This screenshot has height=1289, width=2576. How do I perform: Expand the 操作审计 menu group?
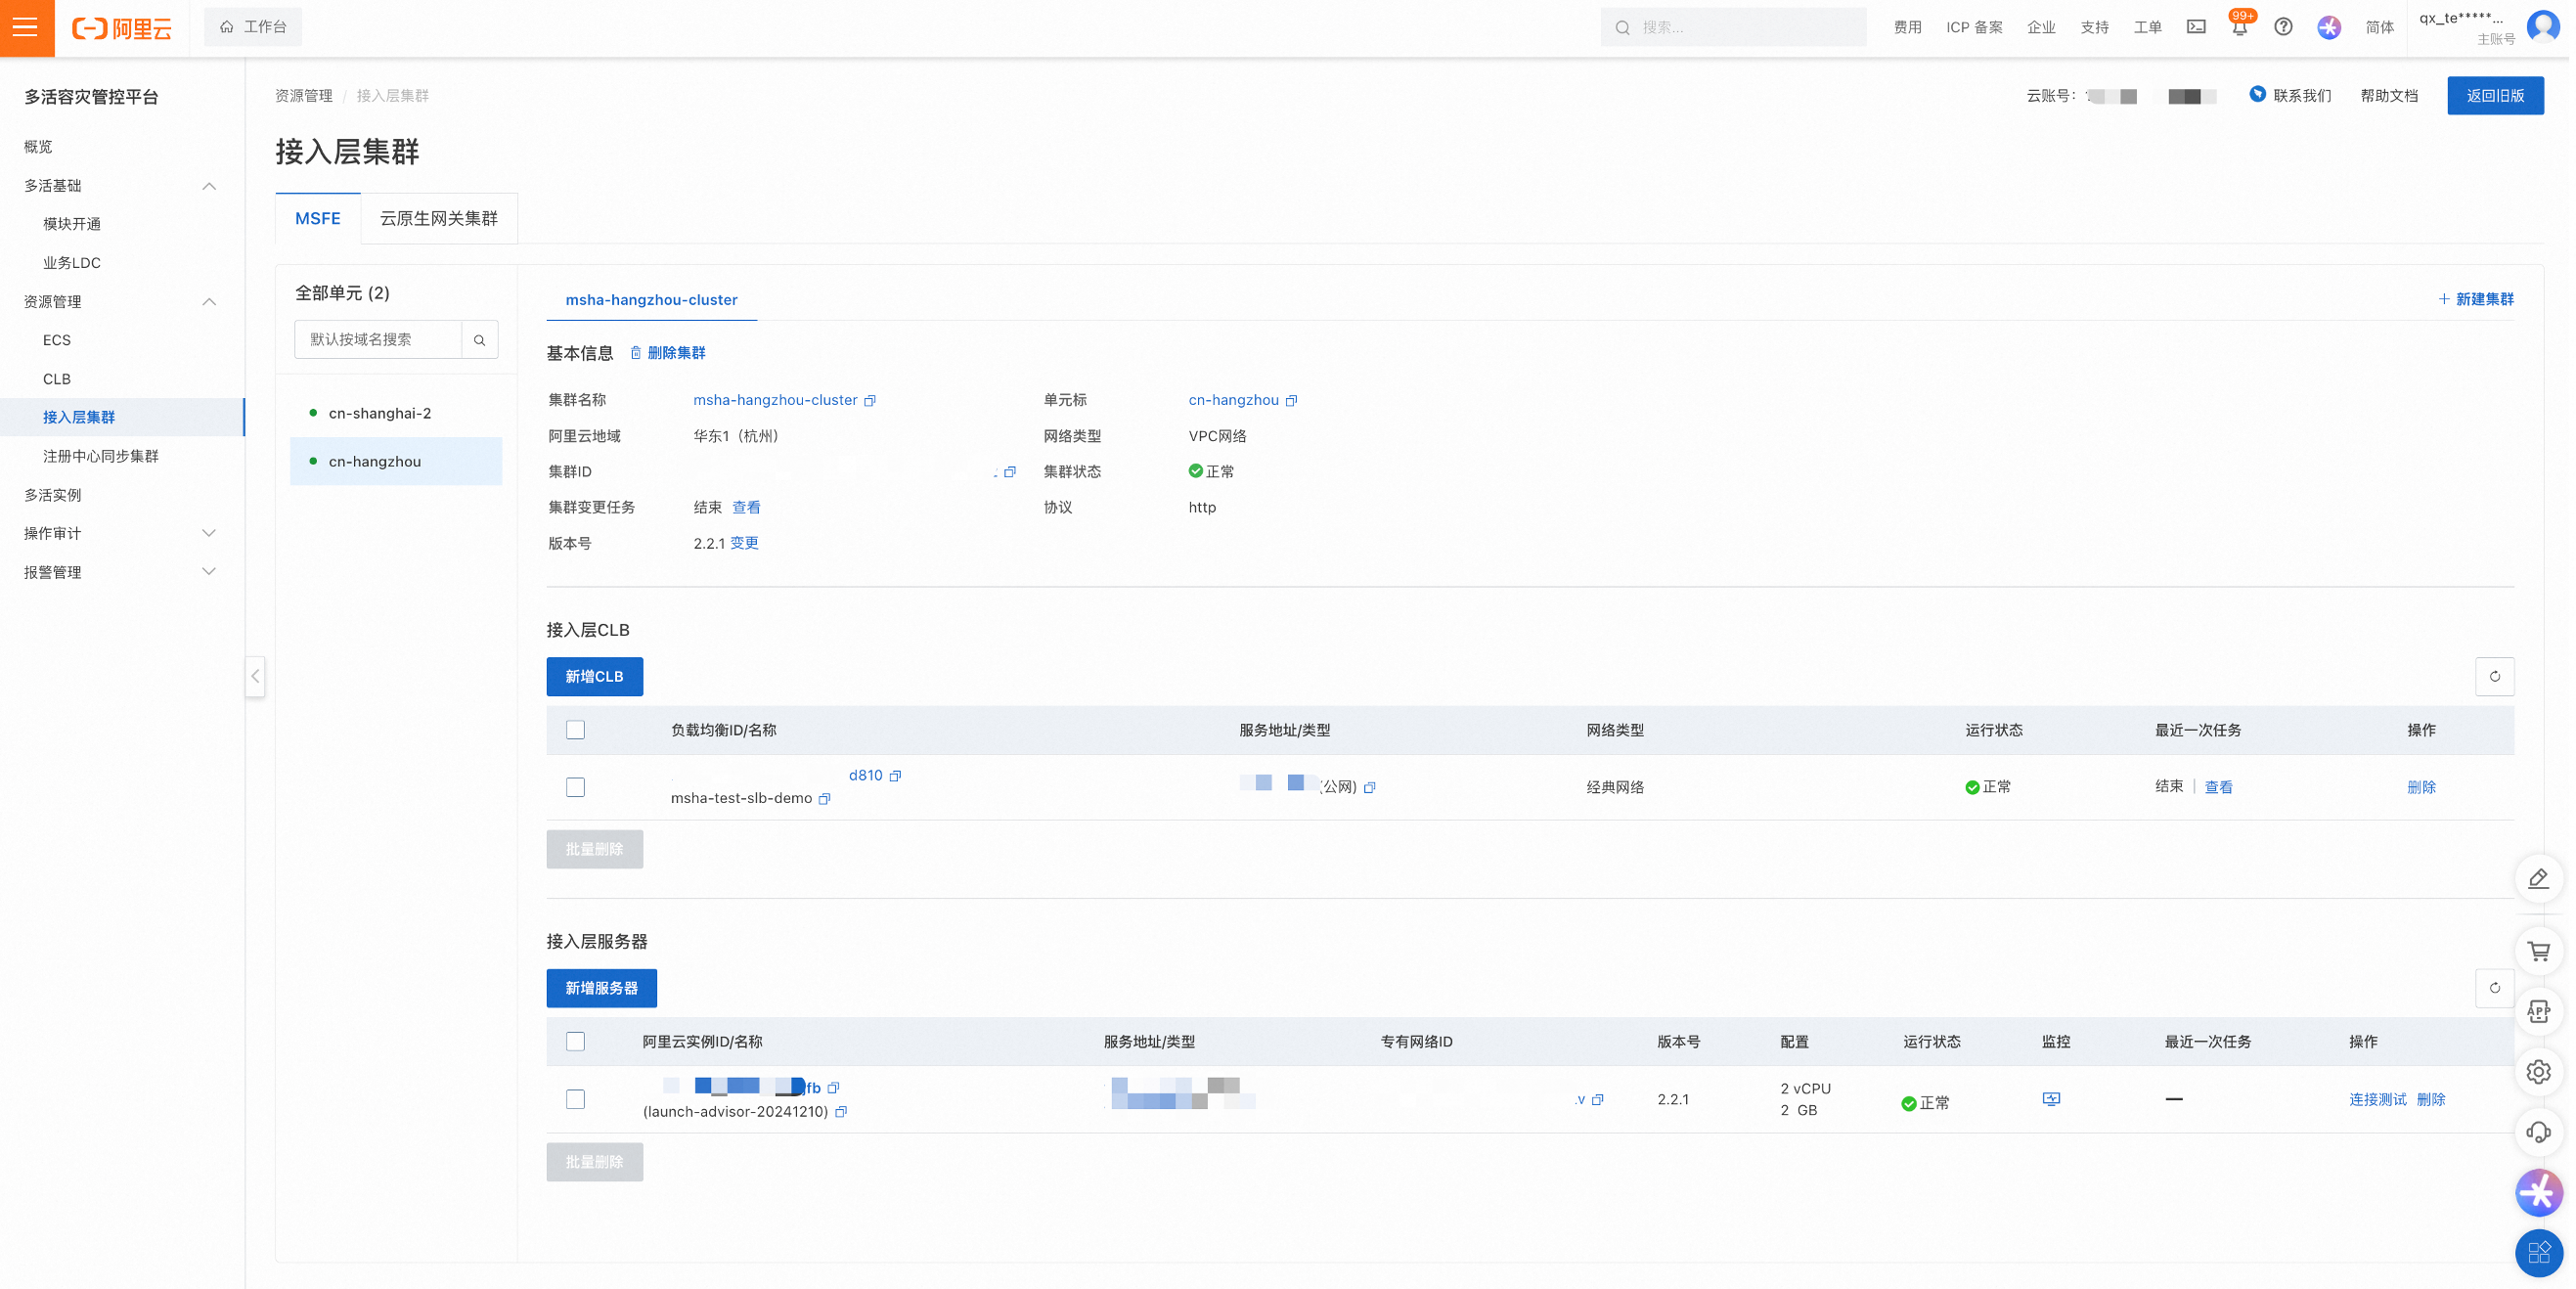coord(209,534)
